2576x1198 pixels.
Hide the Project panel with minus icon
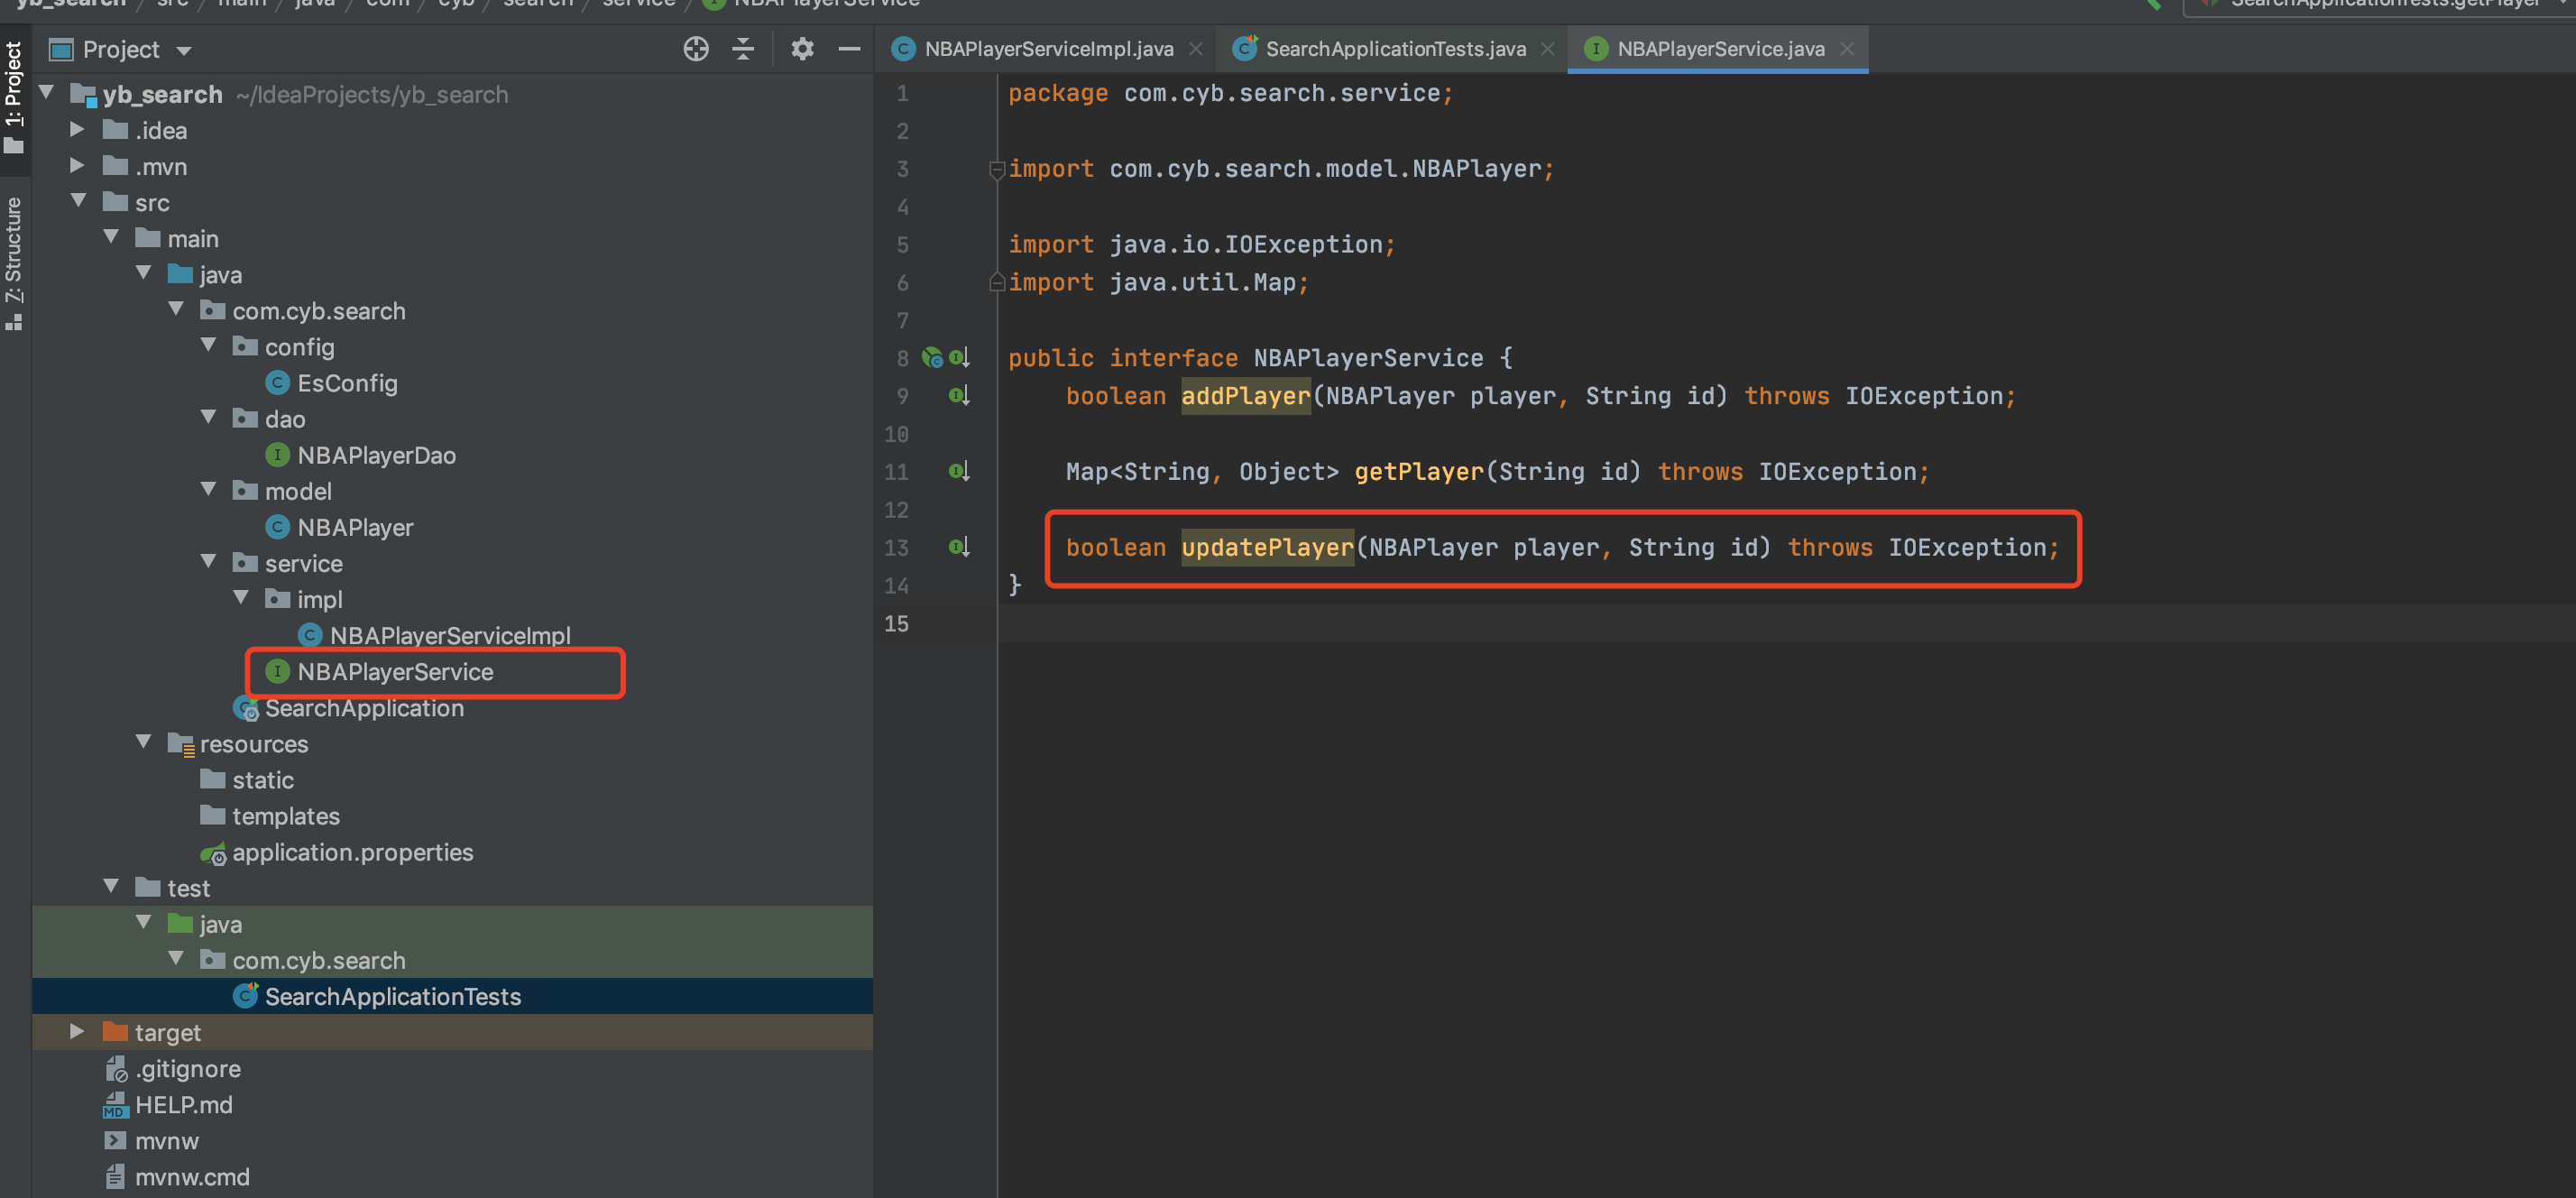(x=849, y=49)
